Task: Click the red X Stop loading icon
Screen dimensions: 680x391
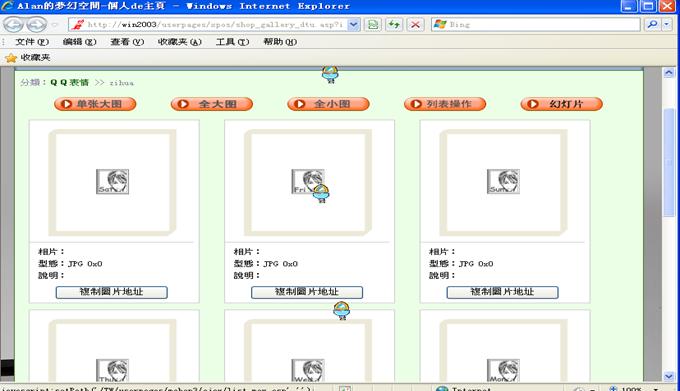Action: [415, 24]
